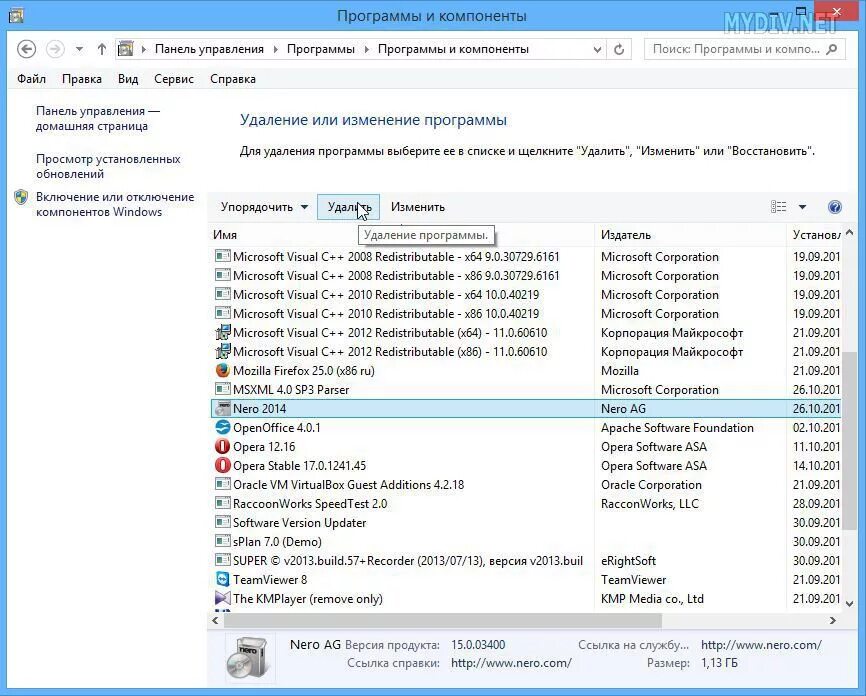Screen dimensions: 866x696
Task: Click the Windows components shield icon
Action: coord(21,197)
